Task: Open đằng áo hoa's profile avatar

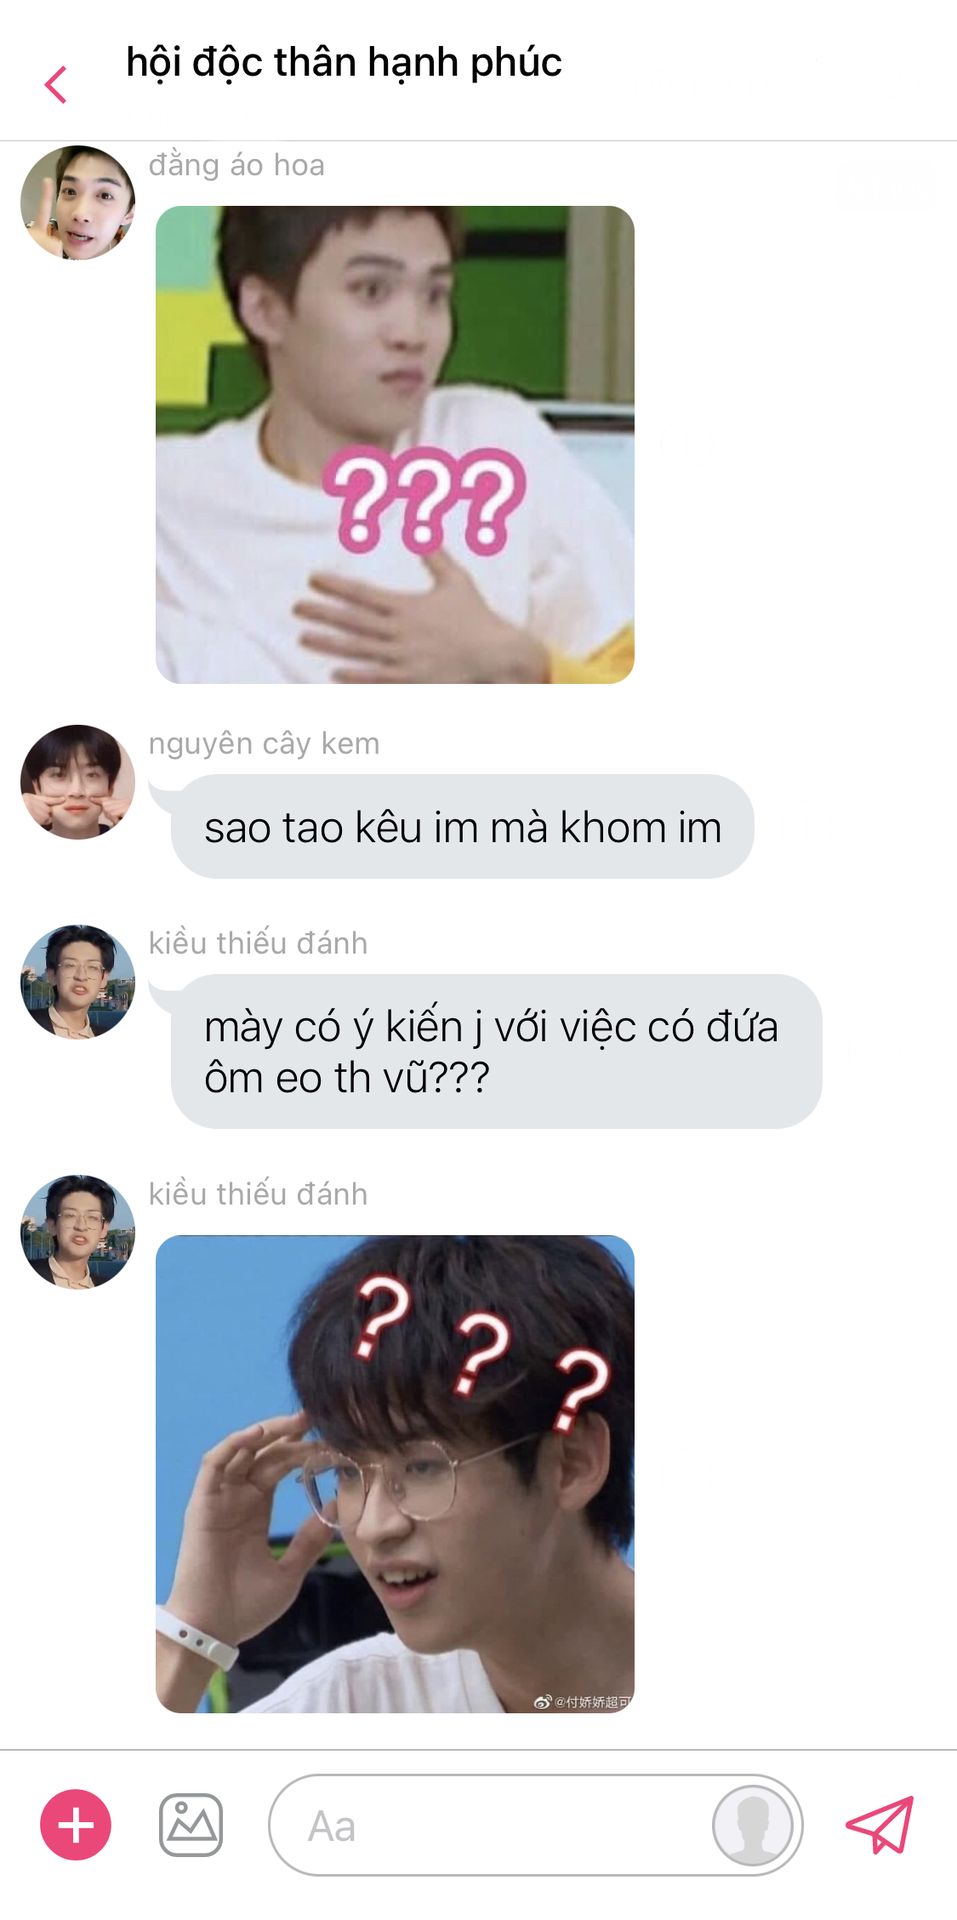Action: tap(78, 203)
